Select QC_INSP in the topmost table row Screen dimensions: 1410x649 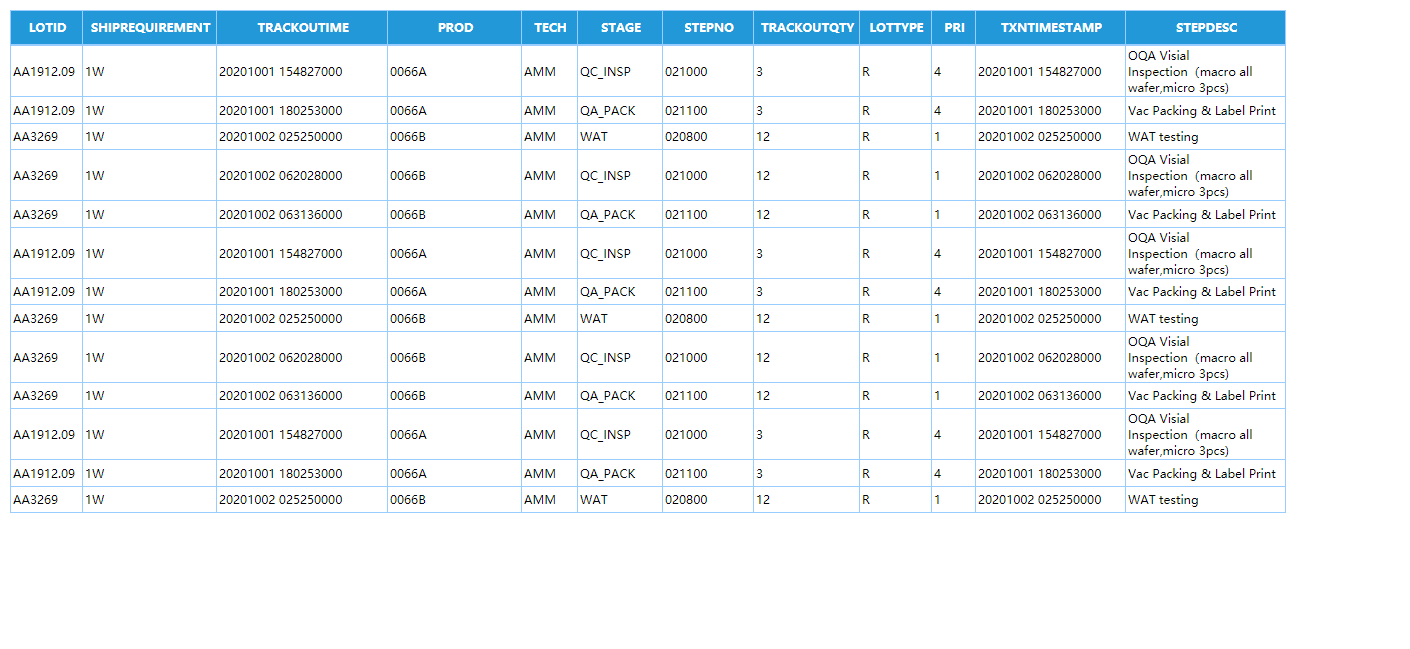(x=606, y=72)
